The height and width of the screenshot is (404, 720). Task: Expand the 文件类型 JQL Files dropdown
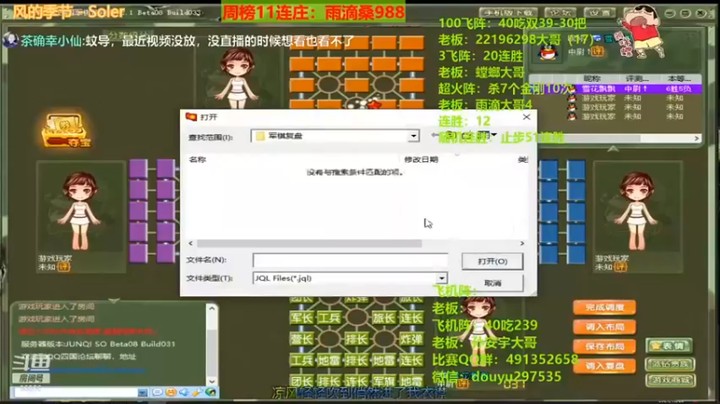(441, 278)
